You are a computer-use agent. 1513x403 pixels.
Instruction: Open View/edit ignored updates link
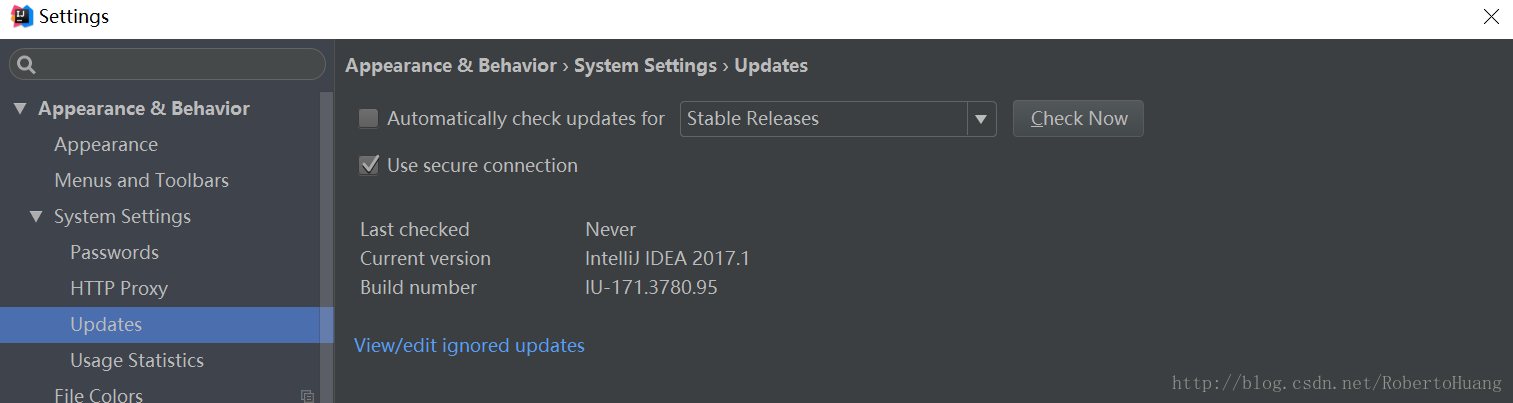click(469, 346)
